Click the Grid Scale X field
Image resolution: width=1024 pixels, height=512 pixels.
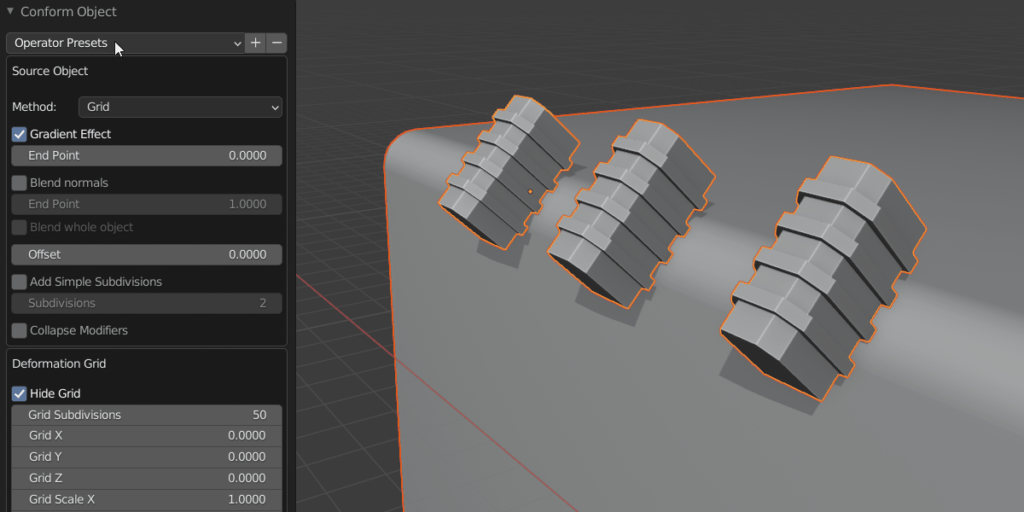(x=146, y=499)
